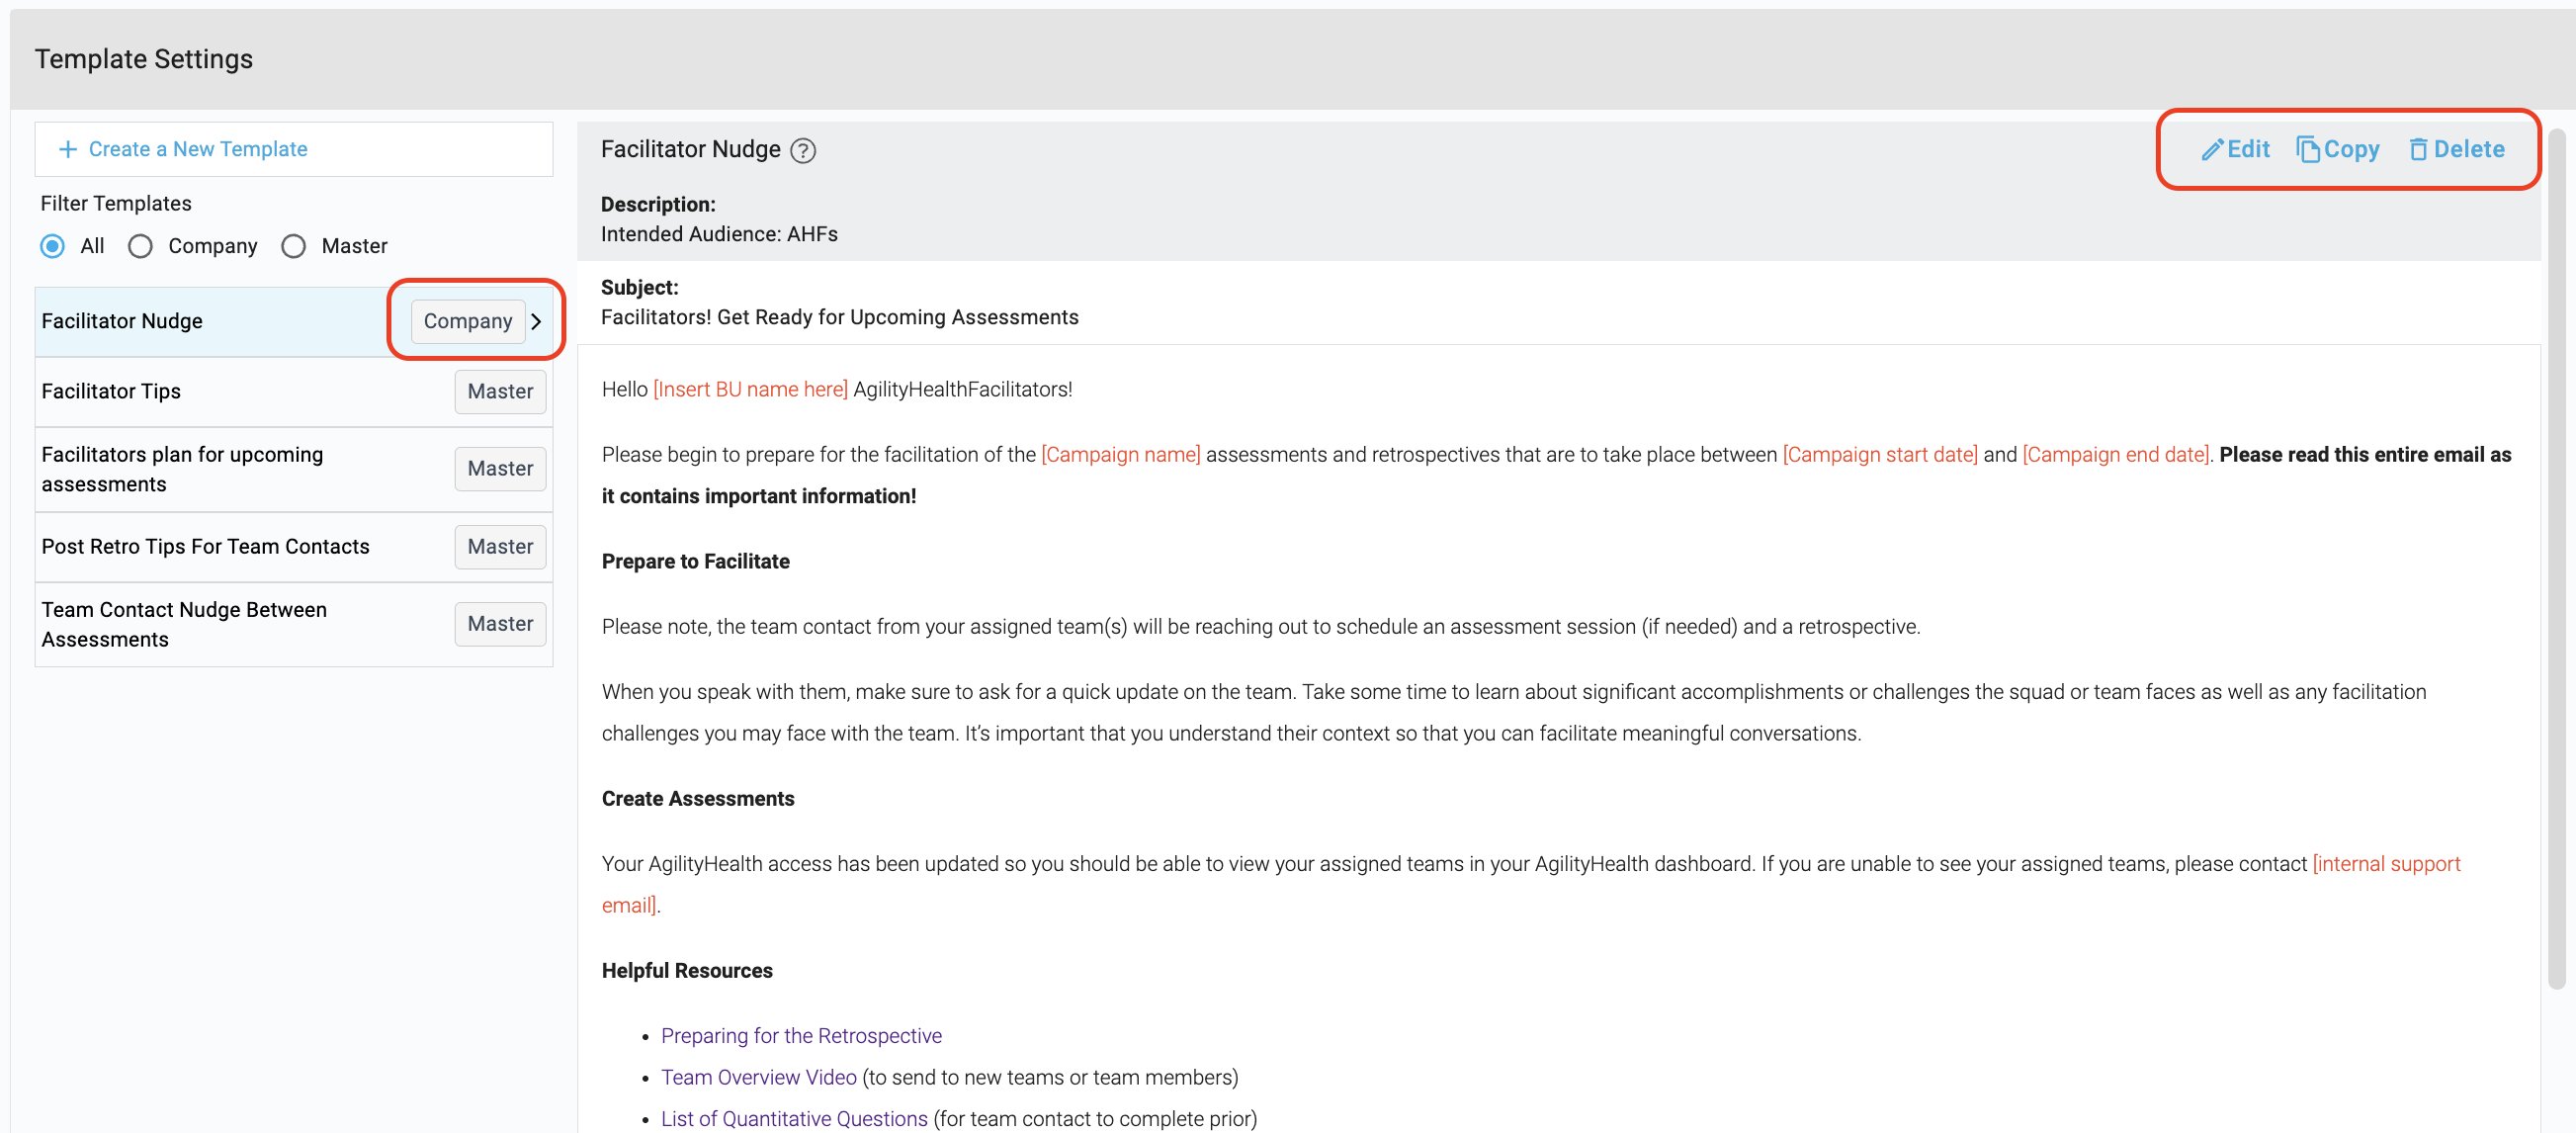Click the plus icon beside Create a New Template
2576x1133 pixels.
pos(67,149)
